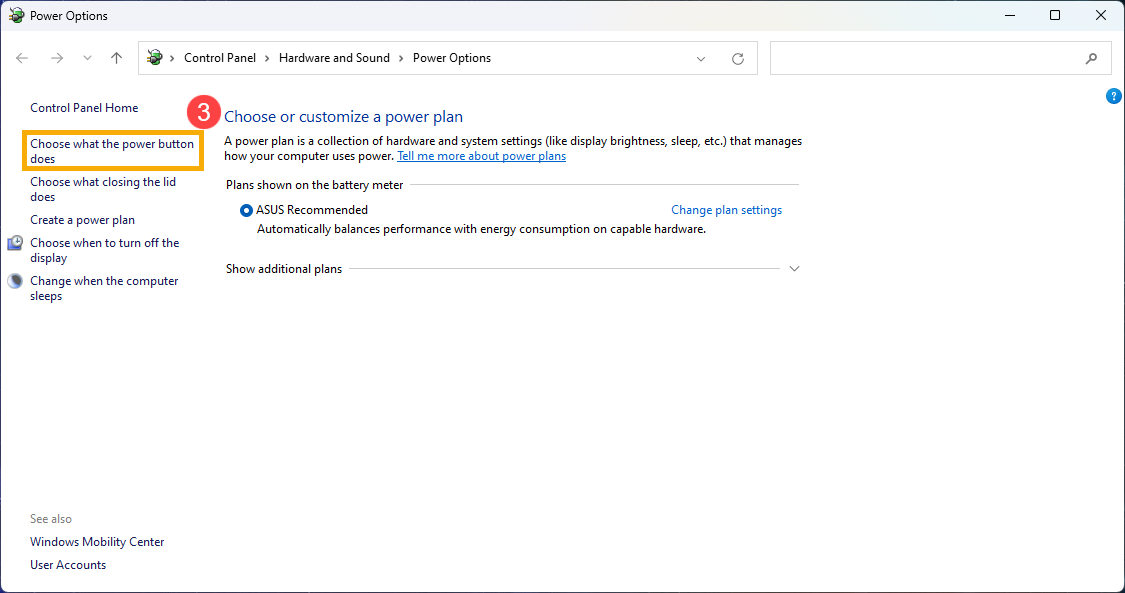Screen dimensions: 1125x593
Task: Click the refresh address bar icon
Action: click(738, 58)
